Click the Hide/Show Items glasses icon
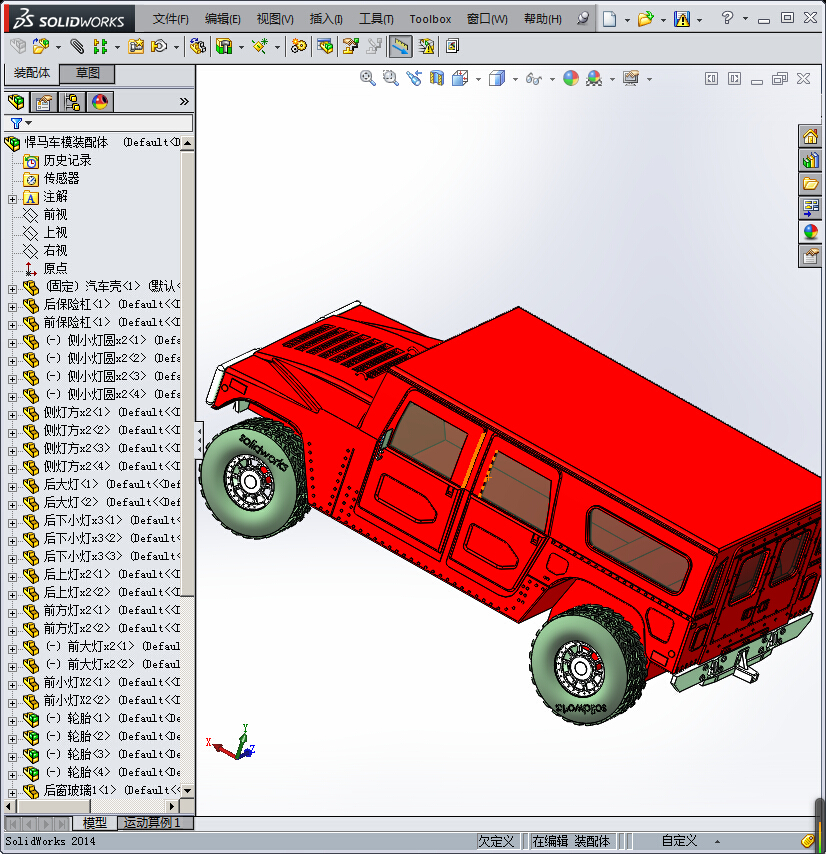This screenshot has width=826, height=854. point(534,79)
